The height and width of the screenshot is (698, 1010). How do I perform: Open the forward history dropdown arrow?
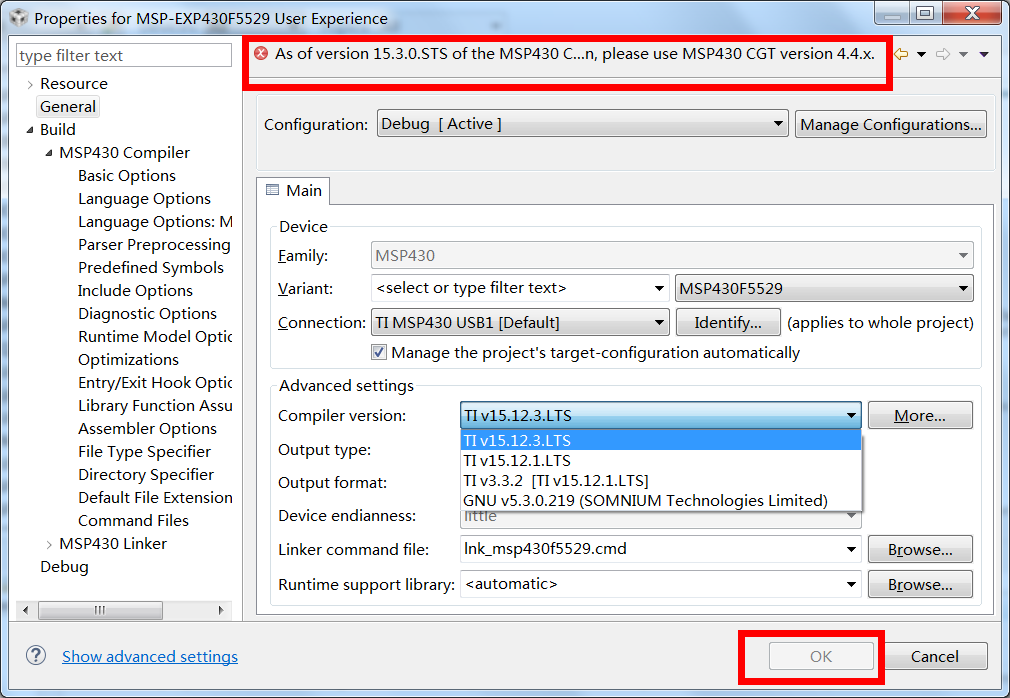click(964, 55)
